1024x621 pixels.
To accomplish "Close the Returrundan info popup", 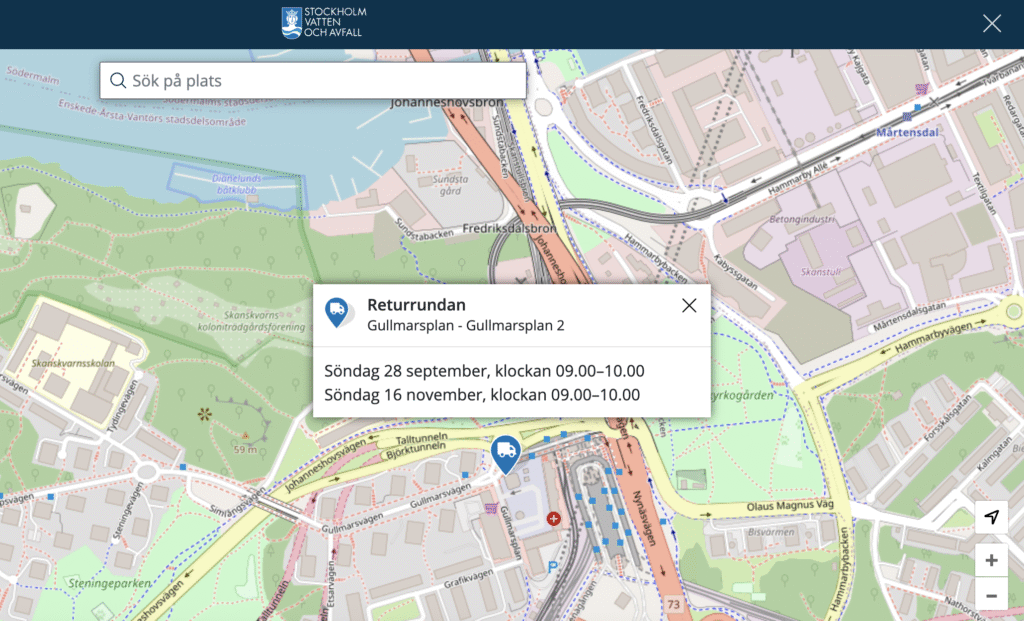I will coord(689,306).
